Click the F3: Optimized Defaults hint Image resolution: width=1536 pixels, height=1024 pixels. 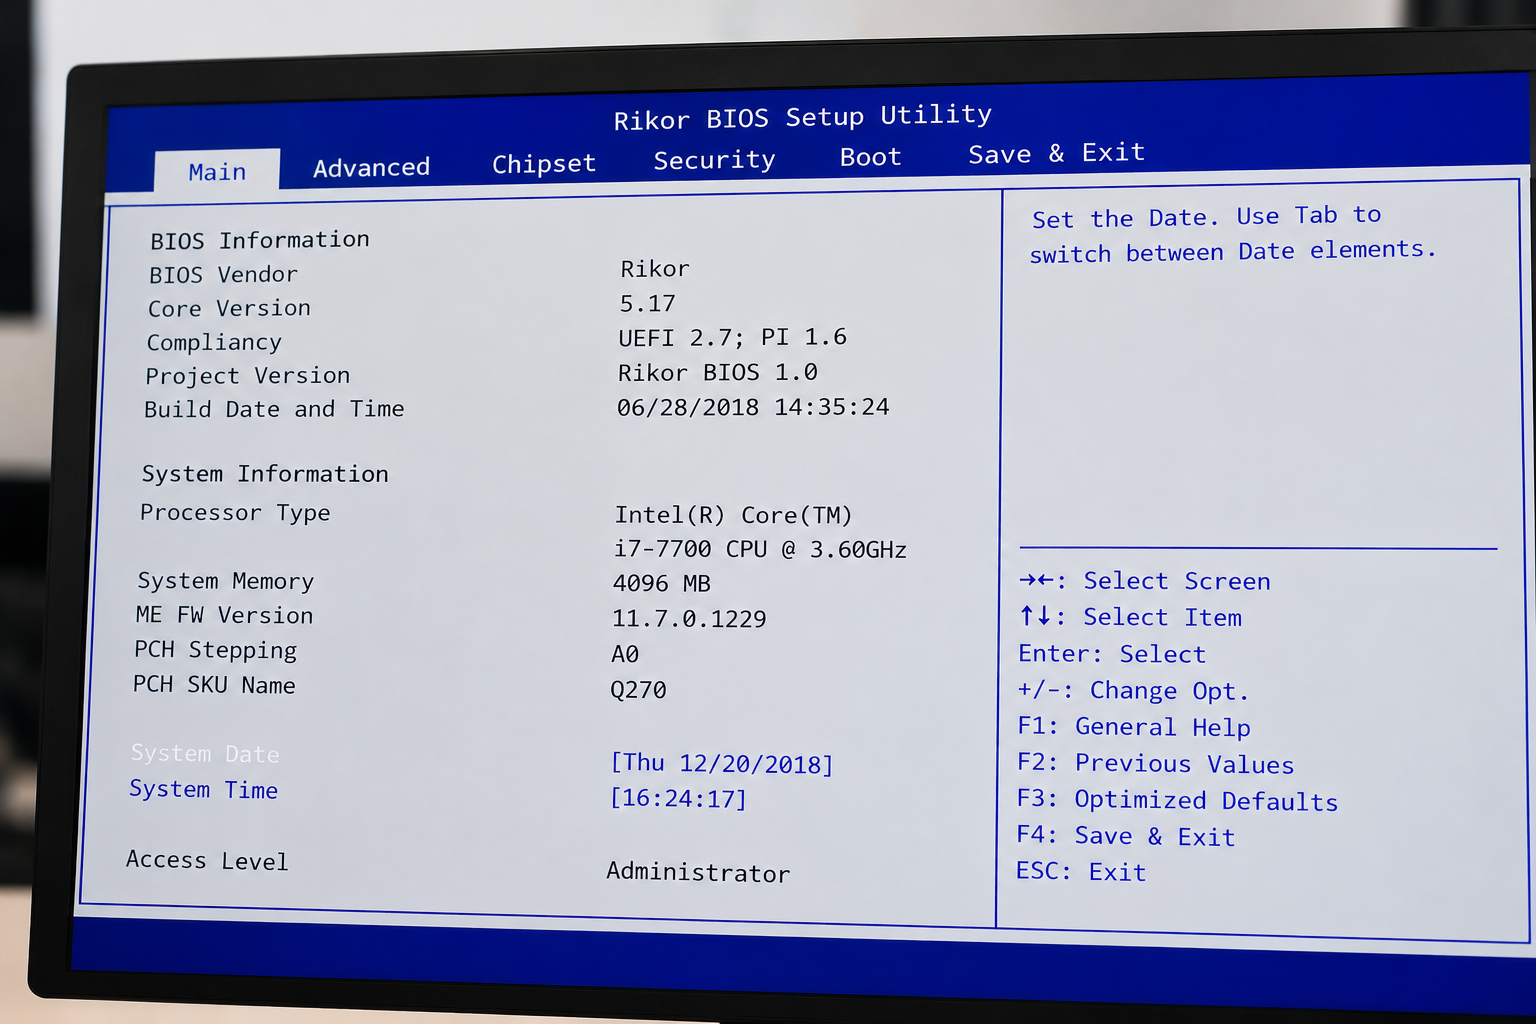tap(1177, 800)
